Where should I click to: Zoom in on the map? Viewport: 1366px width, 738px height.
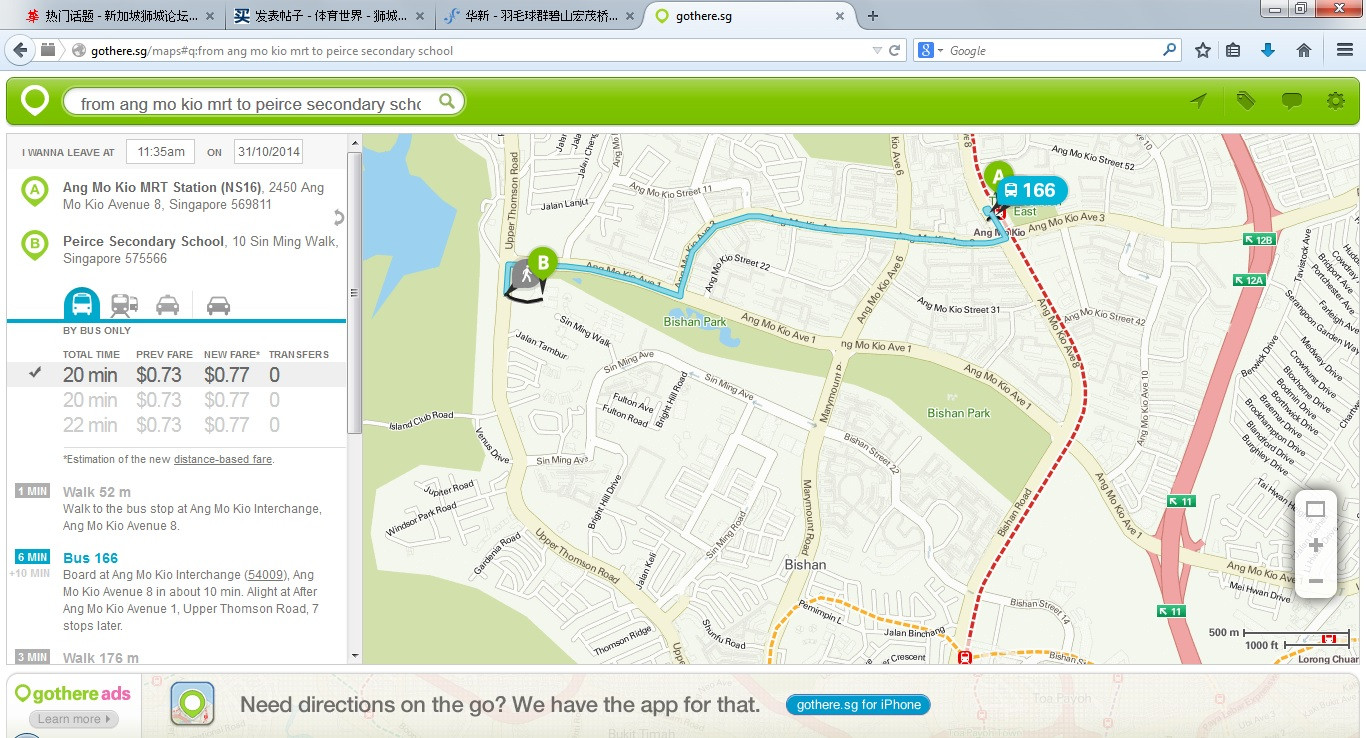tap(1315, 546)
